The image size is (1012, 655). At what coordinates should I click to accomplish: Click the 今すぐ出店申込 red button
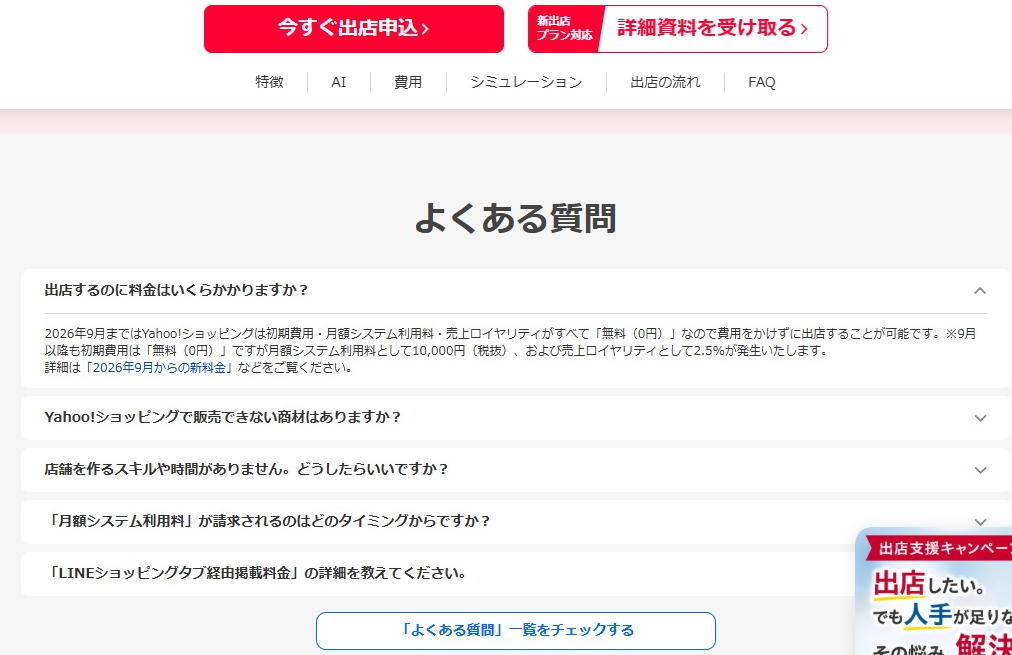point(354,29)
